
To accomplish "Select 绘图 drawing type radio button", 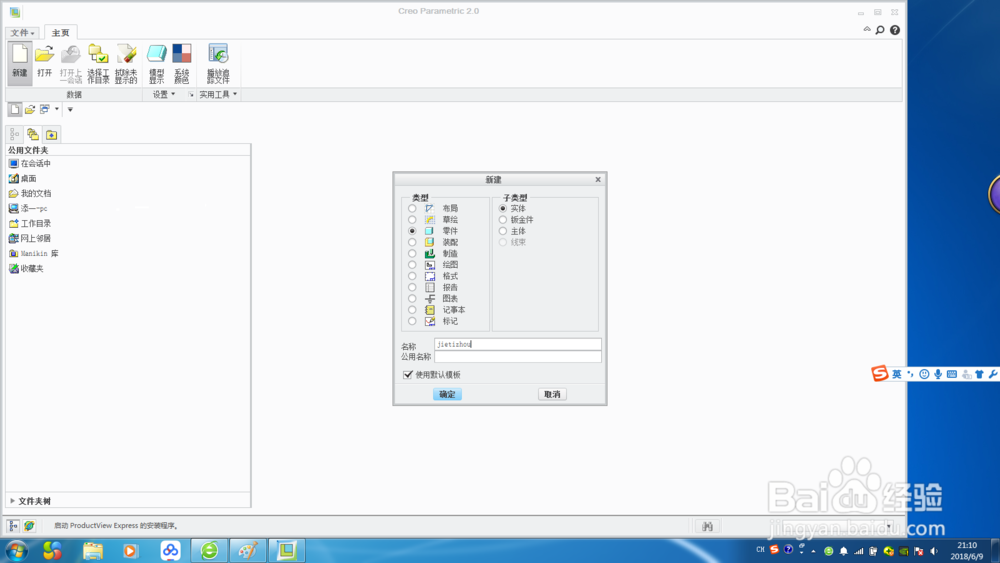I will [412, 265].
